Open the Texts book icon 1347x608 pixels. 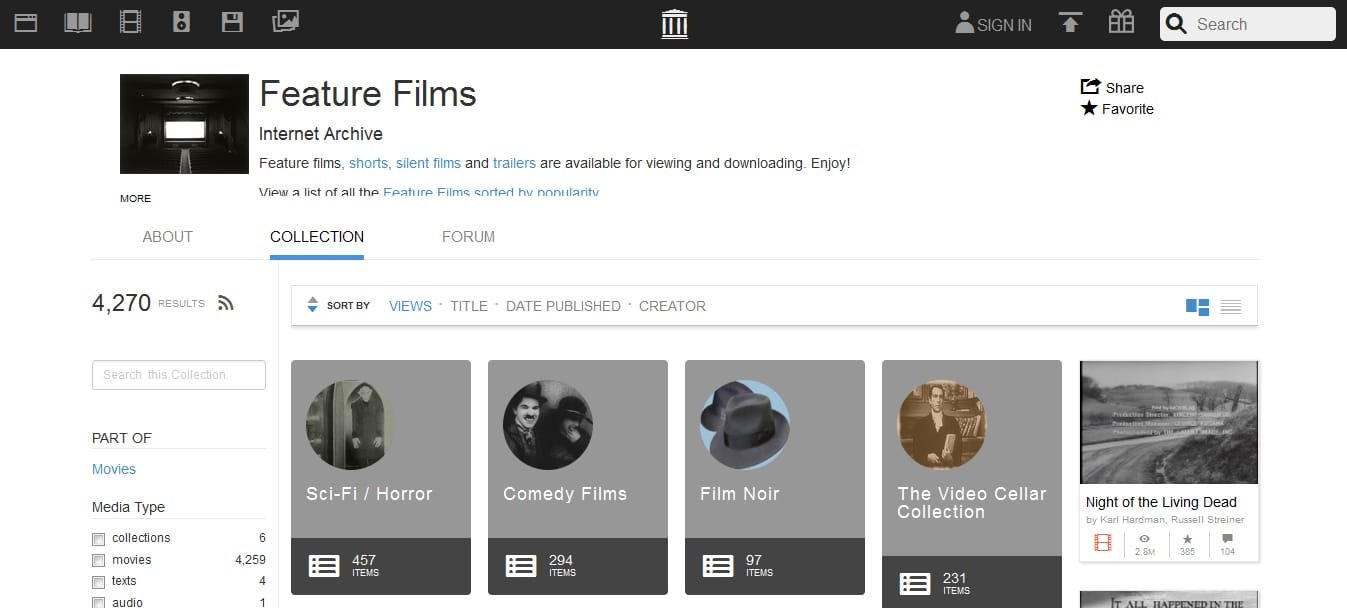(x=78, y=22)
